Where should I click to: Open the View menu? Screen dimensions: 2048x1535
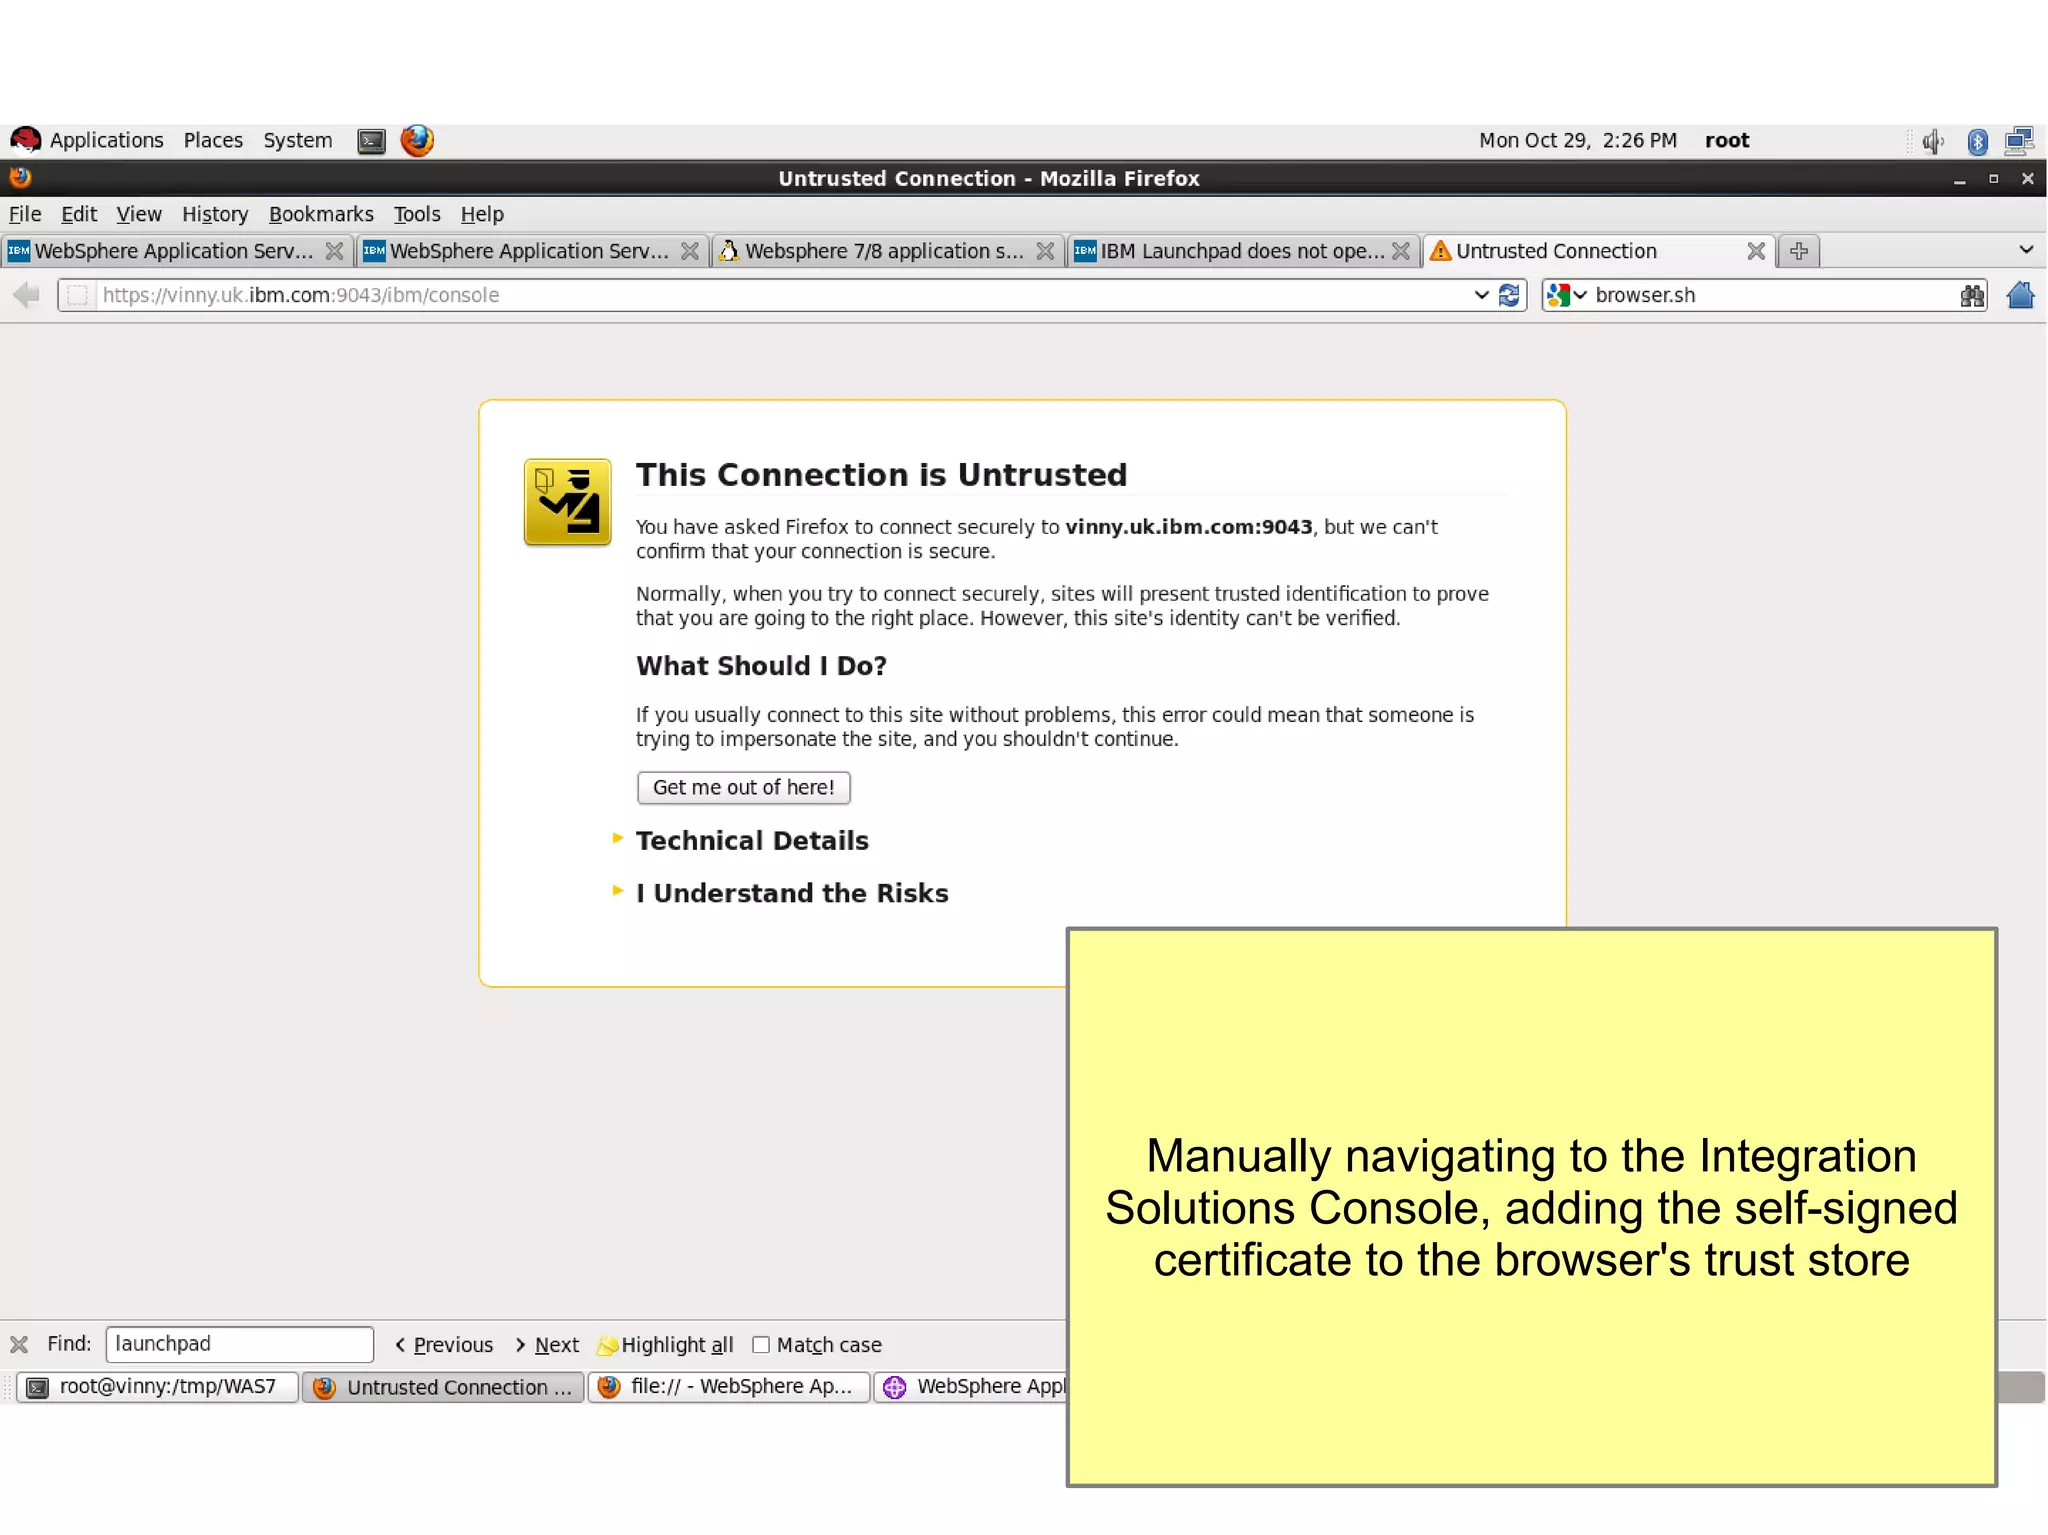(x=138, y=214)
